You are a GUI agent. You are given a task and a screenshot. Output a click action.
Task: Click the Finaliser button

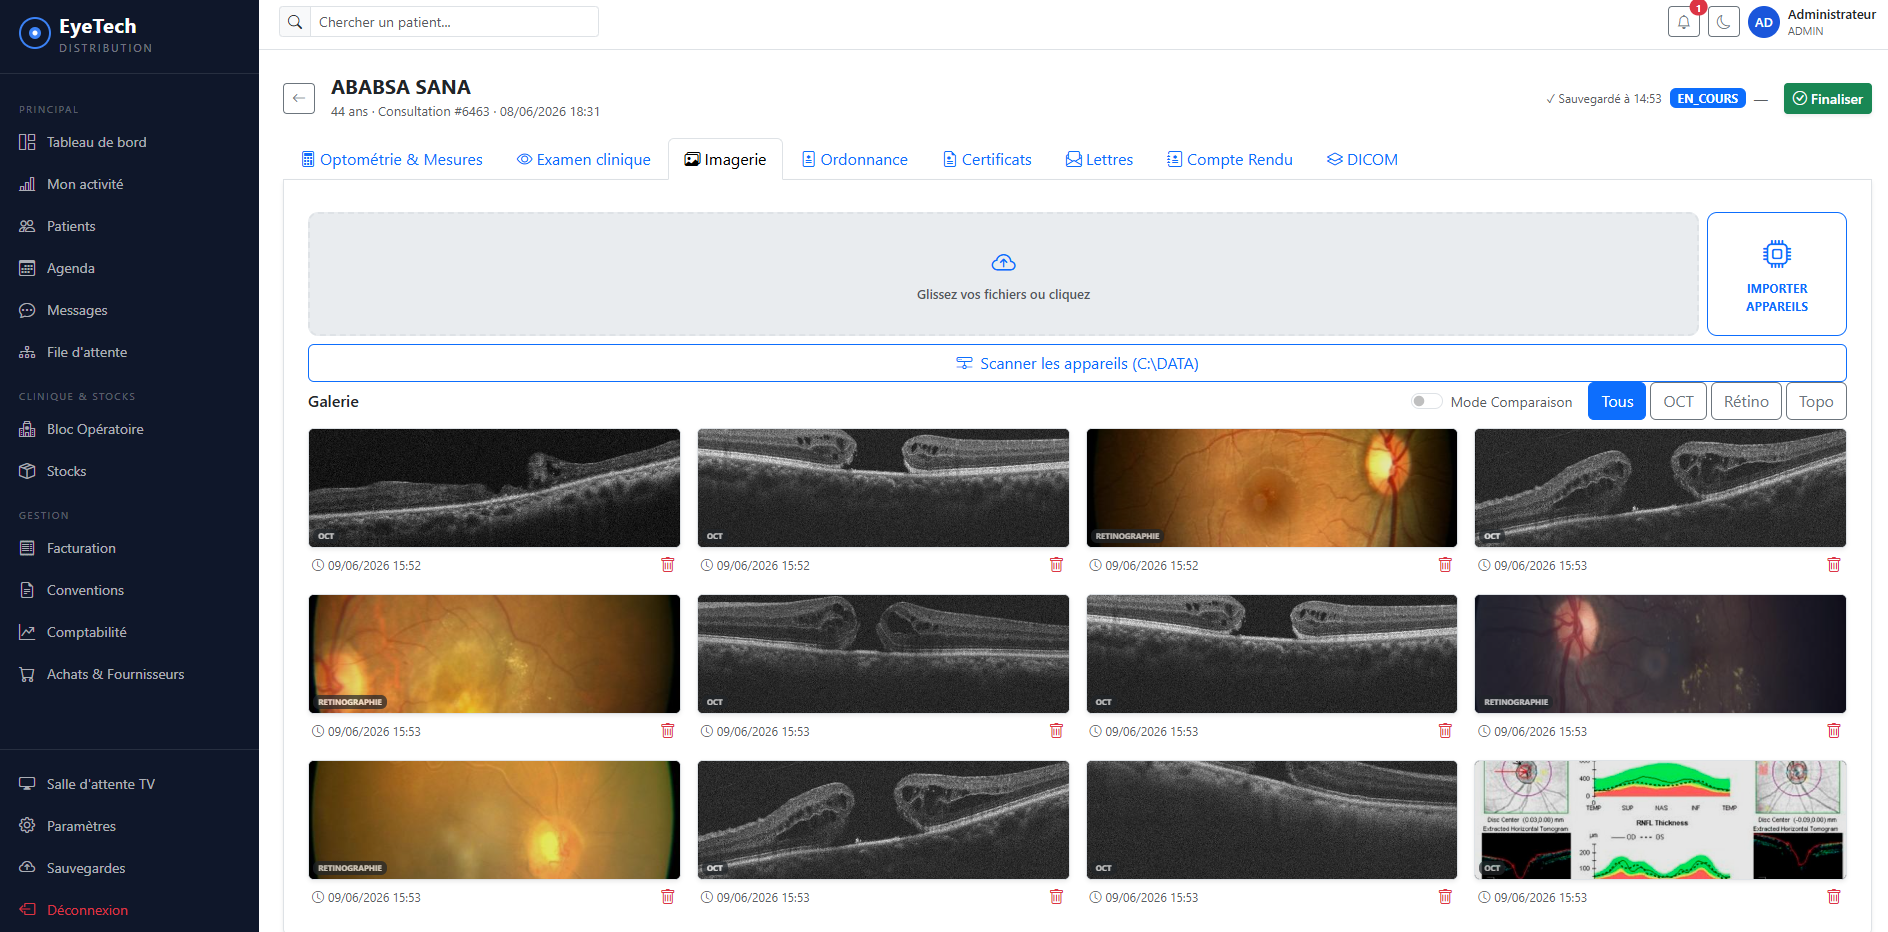point(1827,99)
